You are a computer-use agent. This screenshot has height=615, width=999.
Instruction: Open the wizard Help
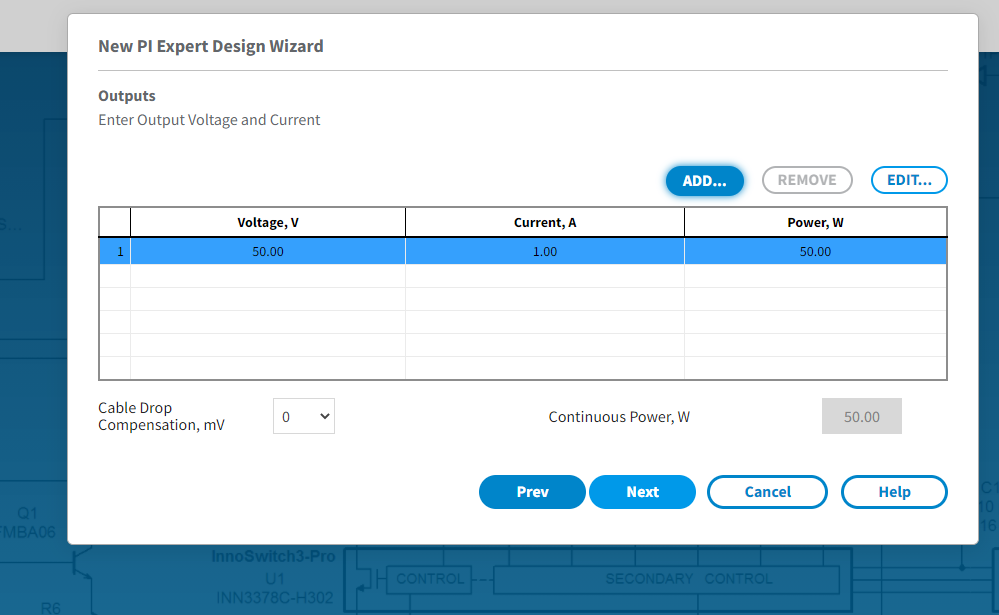click(x=894, y=492)
